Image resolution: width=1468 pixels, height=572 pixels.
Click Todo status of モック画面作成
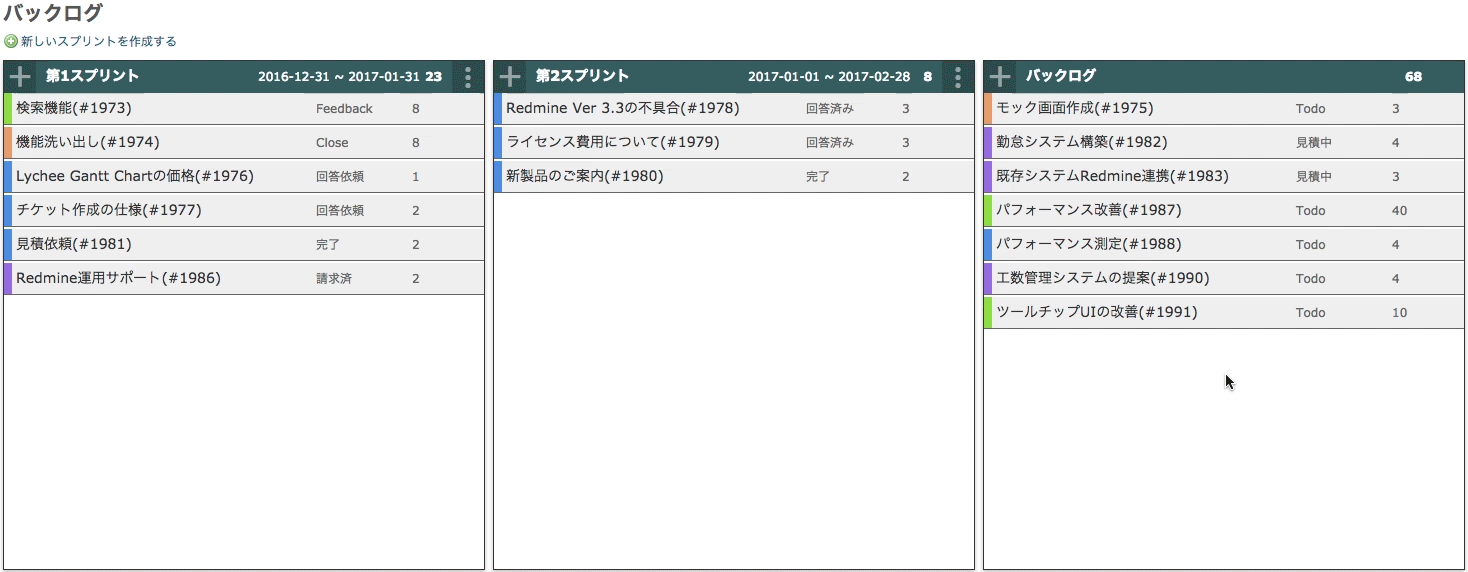coord(1310,109)
